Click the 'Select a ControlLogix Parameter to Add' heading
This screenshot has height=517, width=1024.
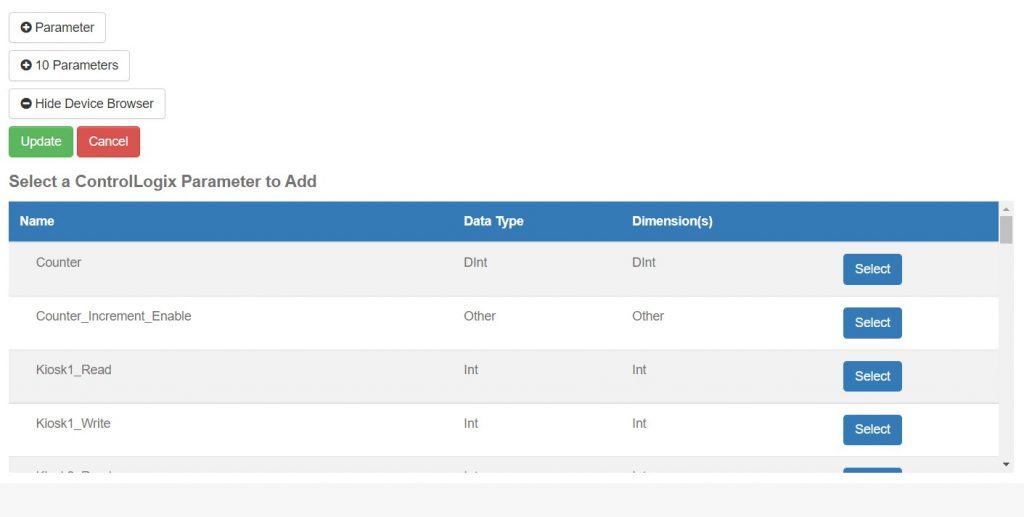(x=163, y=181)
